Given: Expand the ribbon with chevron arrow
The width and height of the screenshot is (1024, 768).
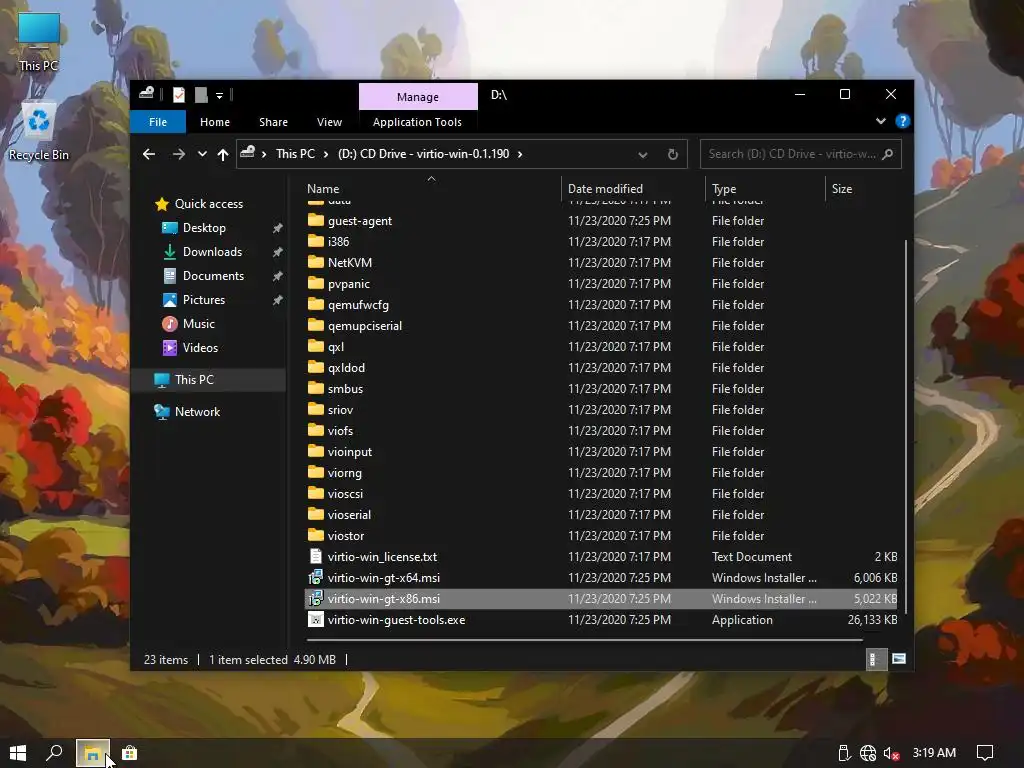Looking at the screenshot, I should 880,121.
